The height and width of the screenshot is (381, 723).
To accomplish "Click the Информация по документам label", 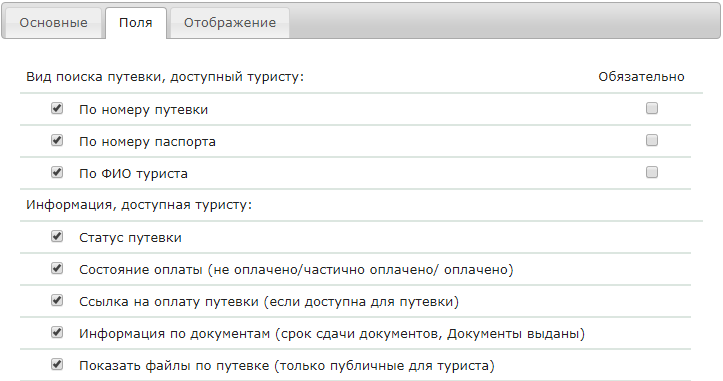I will click(332, 334).
